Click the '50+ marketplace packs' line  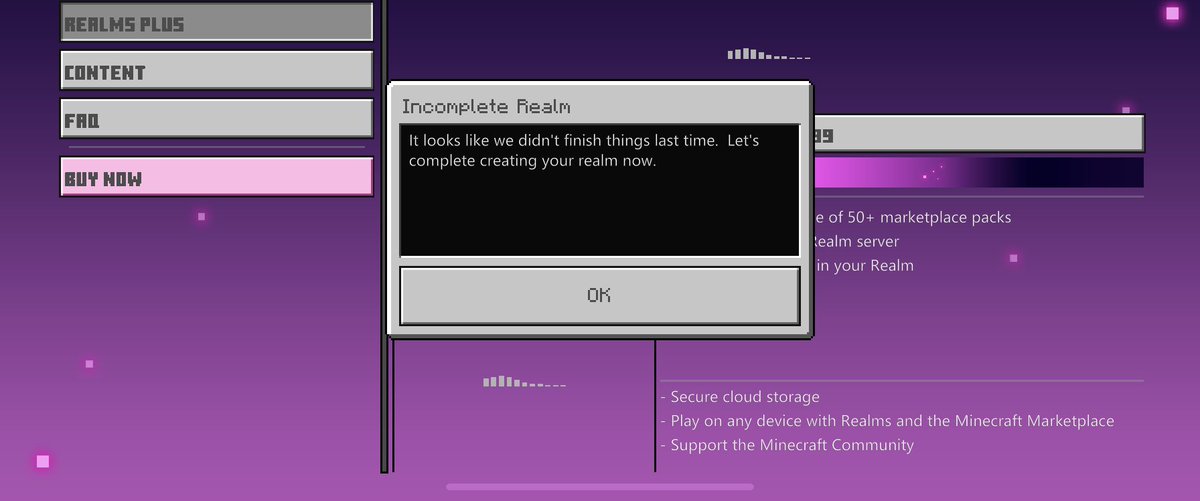coord(913,217)
